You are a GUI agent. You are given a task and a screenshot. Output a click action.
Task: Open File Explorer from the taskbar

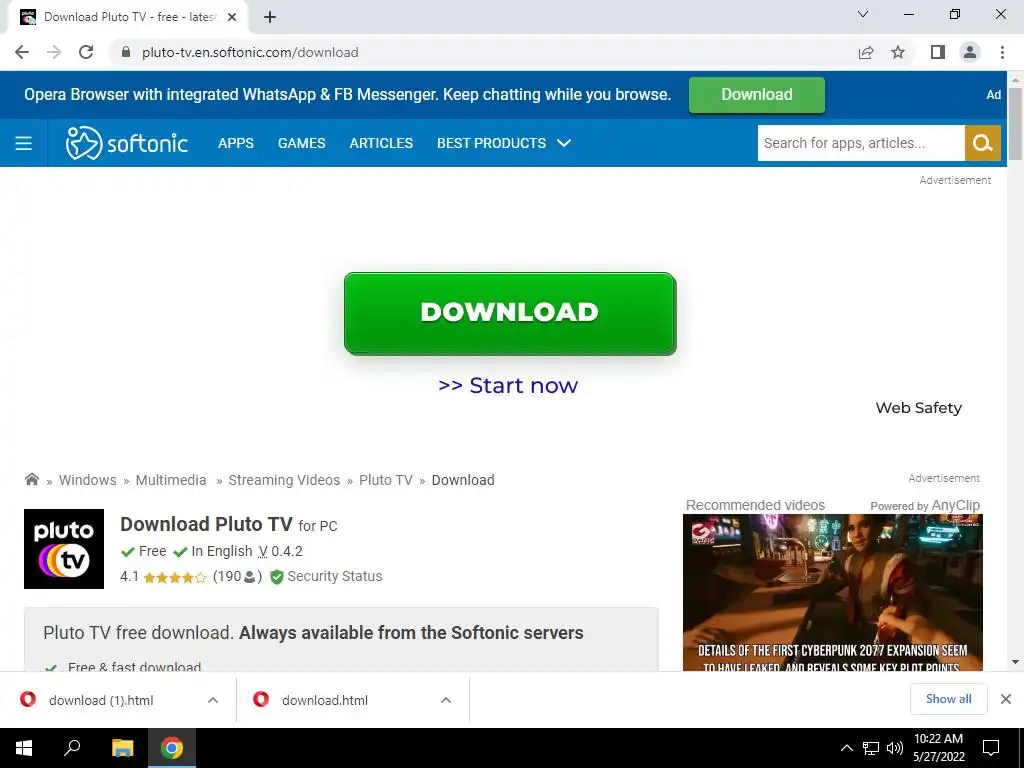pyautogui.click(x=122, y=748)
